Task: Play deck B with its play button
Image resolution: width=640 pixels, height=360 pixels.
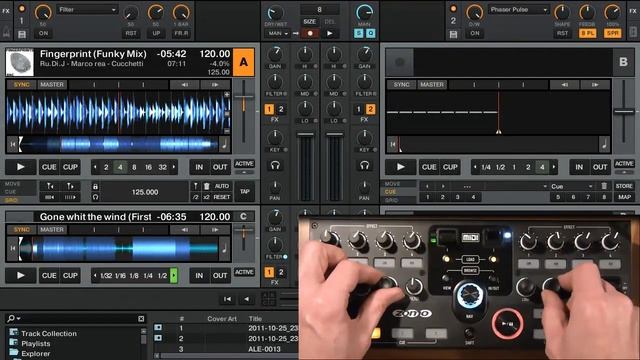Action: point(400,167)
